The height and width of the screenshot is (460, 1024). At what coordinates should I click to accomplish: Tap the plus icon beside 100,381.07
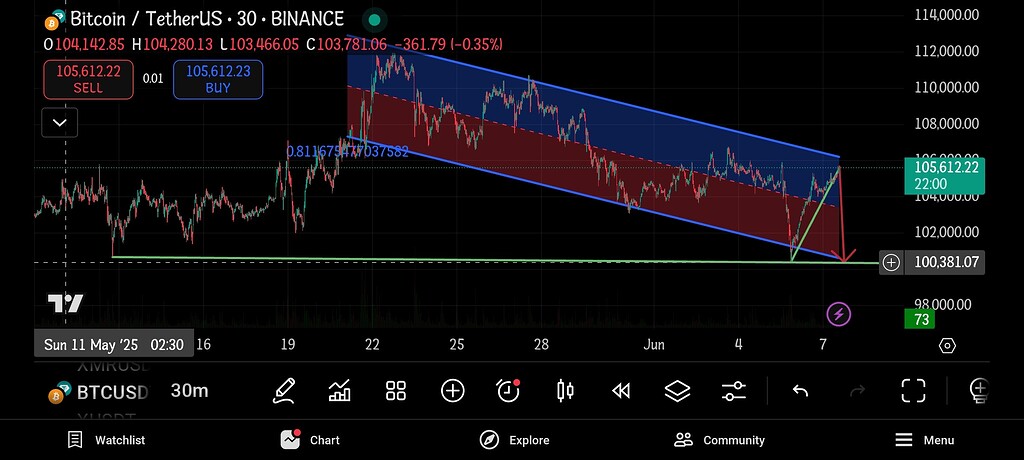coord(891,263)
